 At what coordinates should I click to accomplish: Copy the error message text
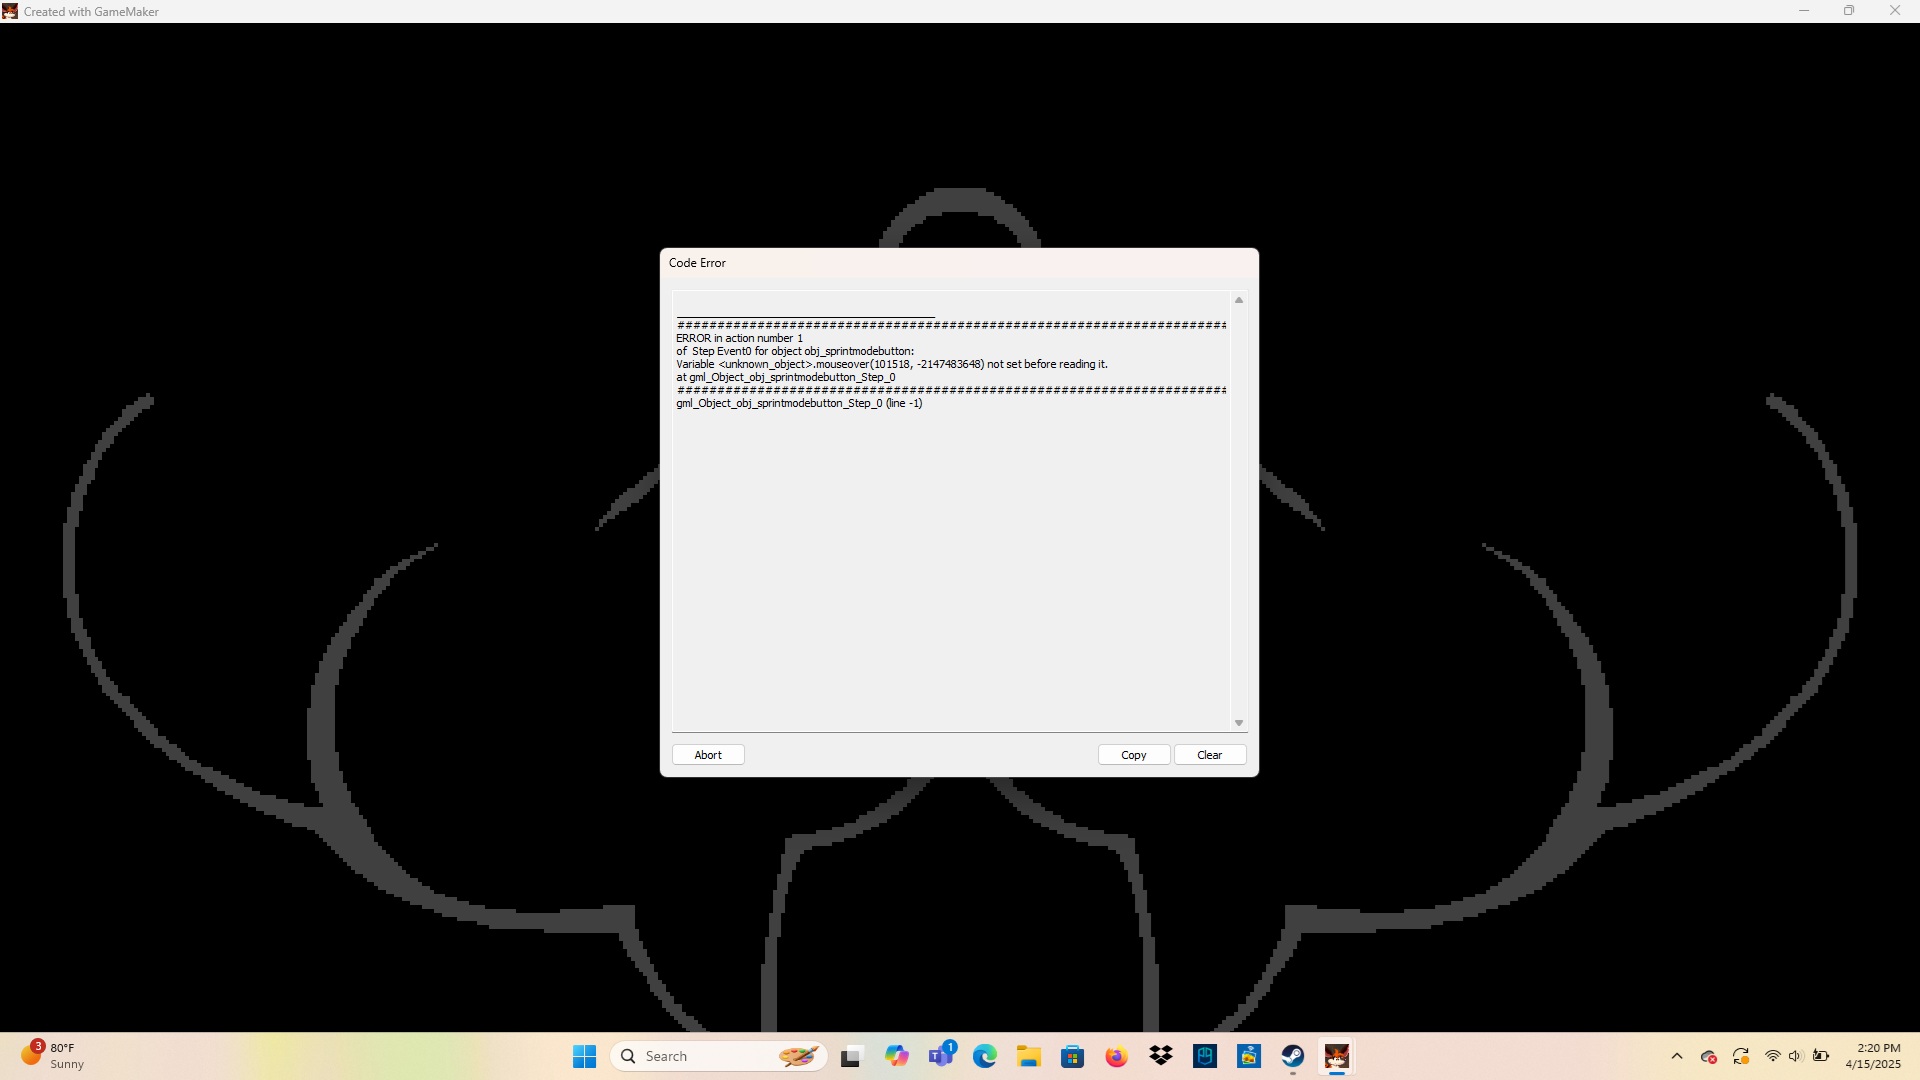click(1133, 755)
